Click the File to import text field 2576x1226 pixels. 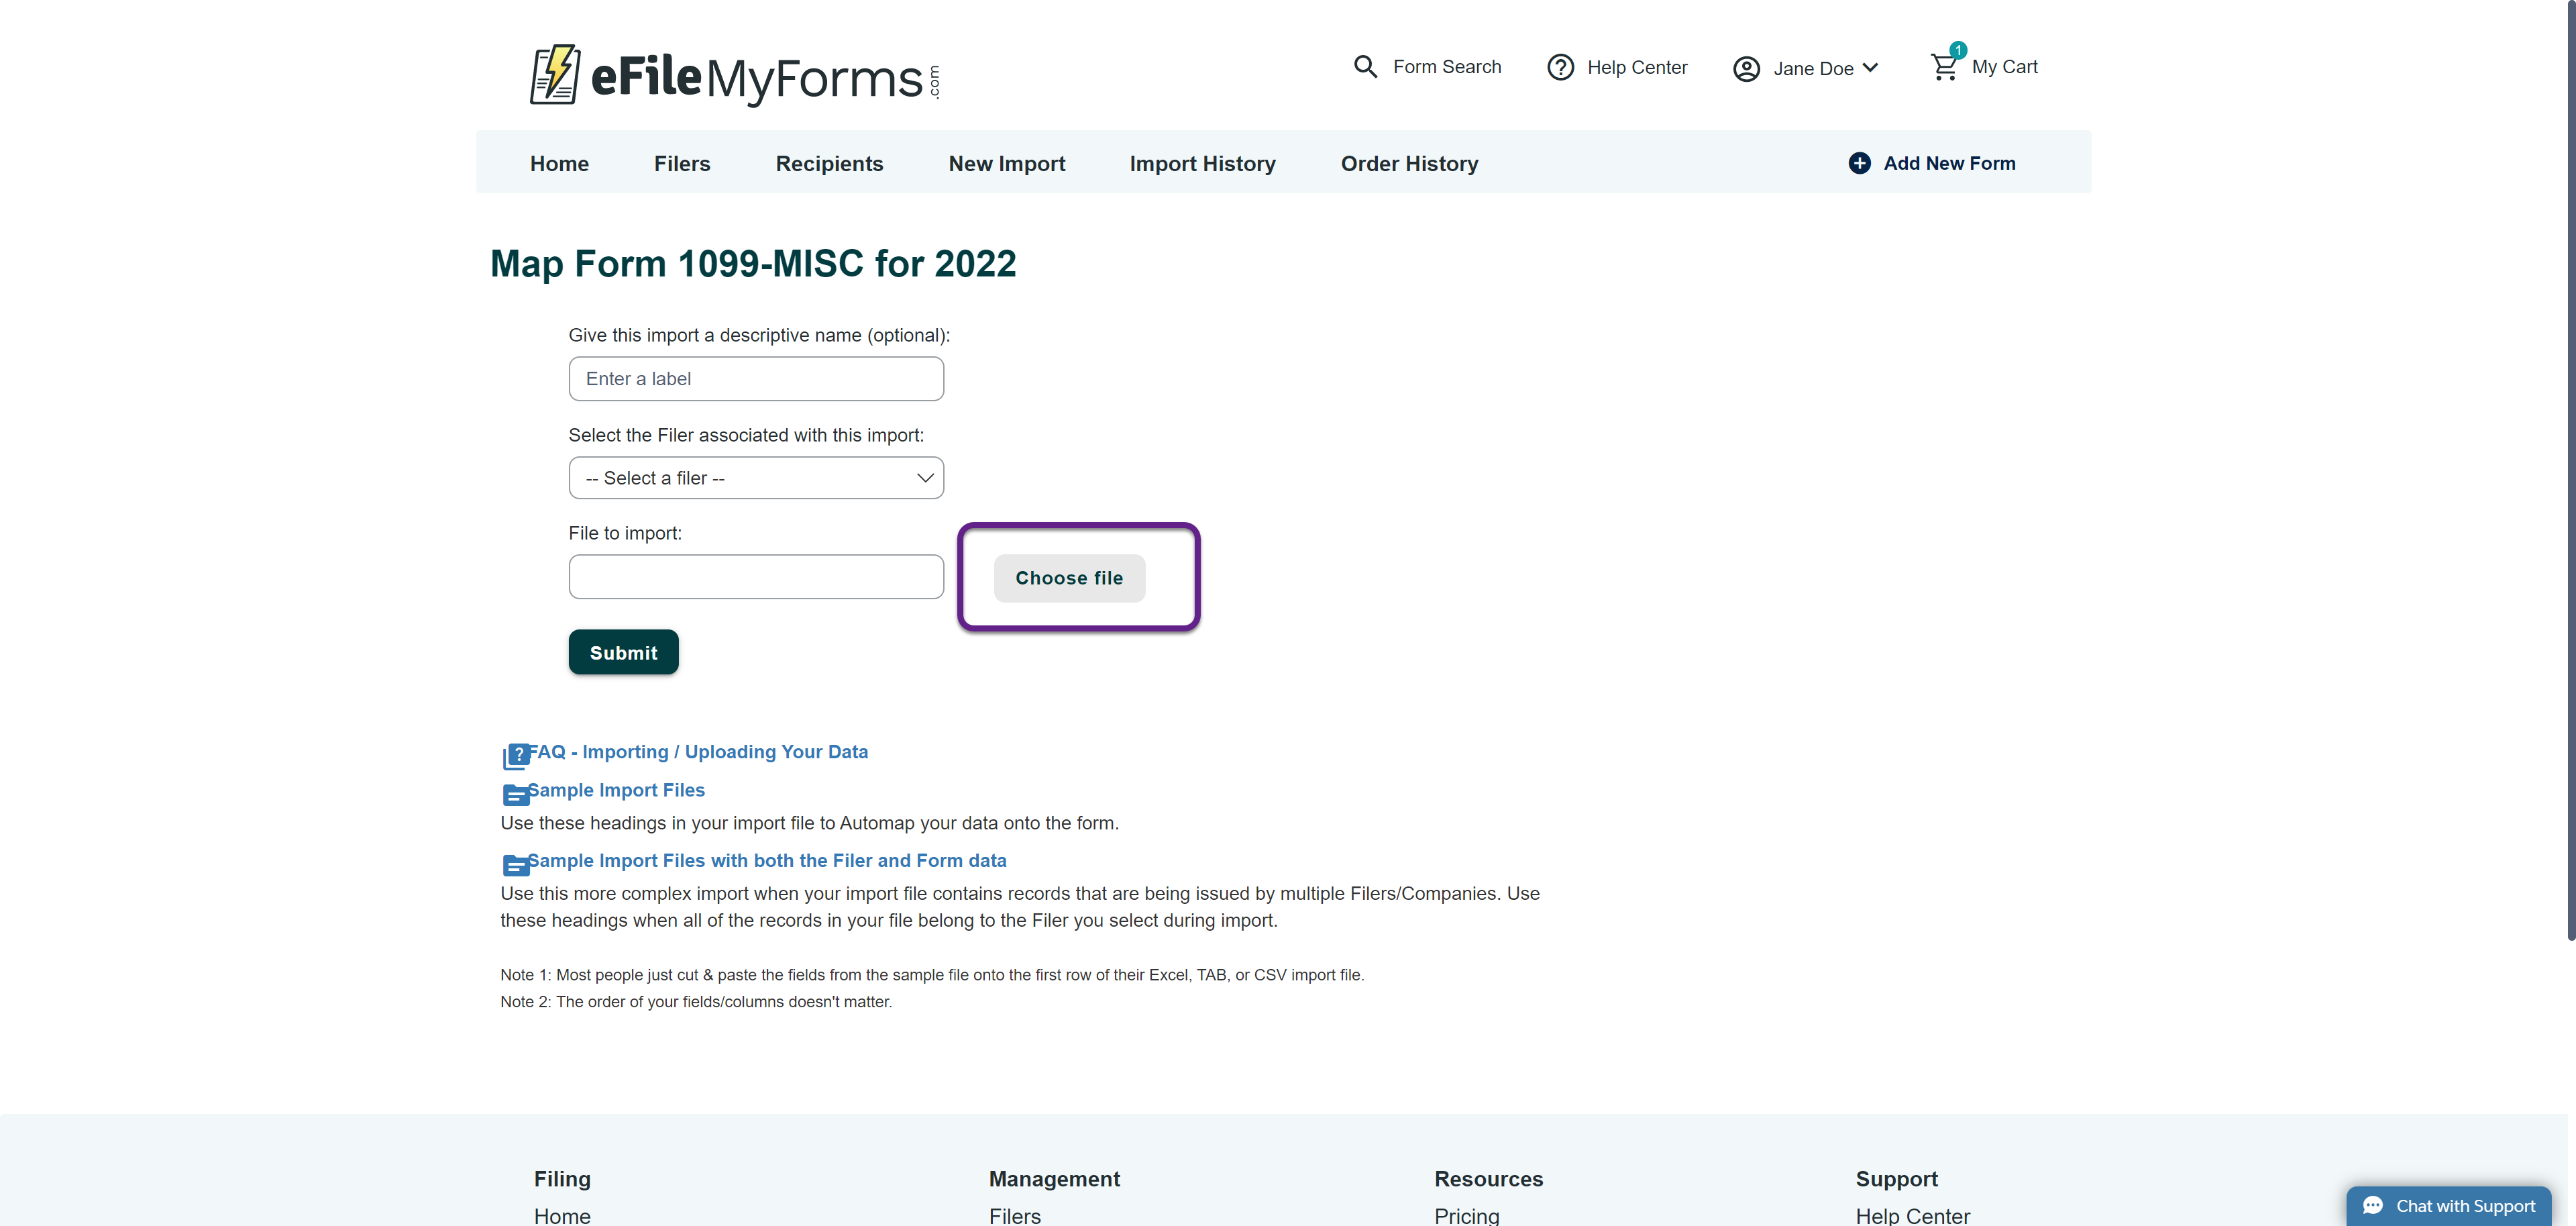point(756,577)
